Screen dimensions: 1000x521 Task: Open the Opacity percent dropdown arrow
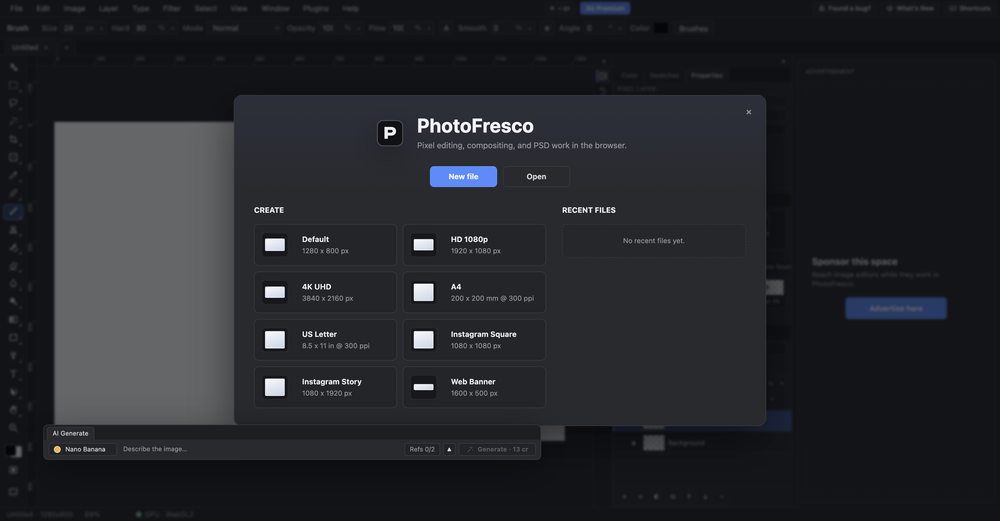tap(358, 28)
